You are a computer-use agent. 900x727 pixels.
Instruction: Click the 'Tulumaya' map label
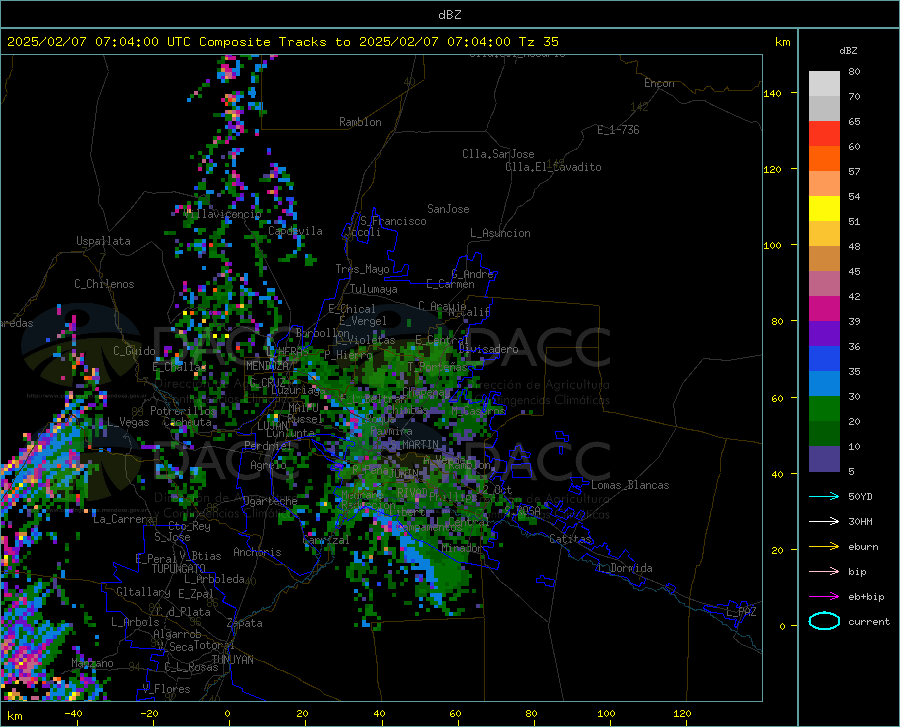pyautogui.click(x=373, y=289)
